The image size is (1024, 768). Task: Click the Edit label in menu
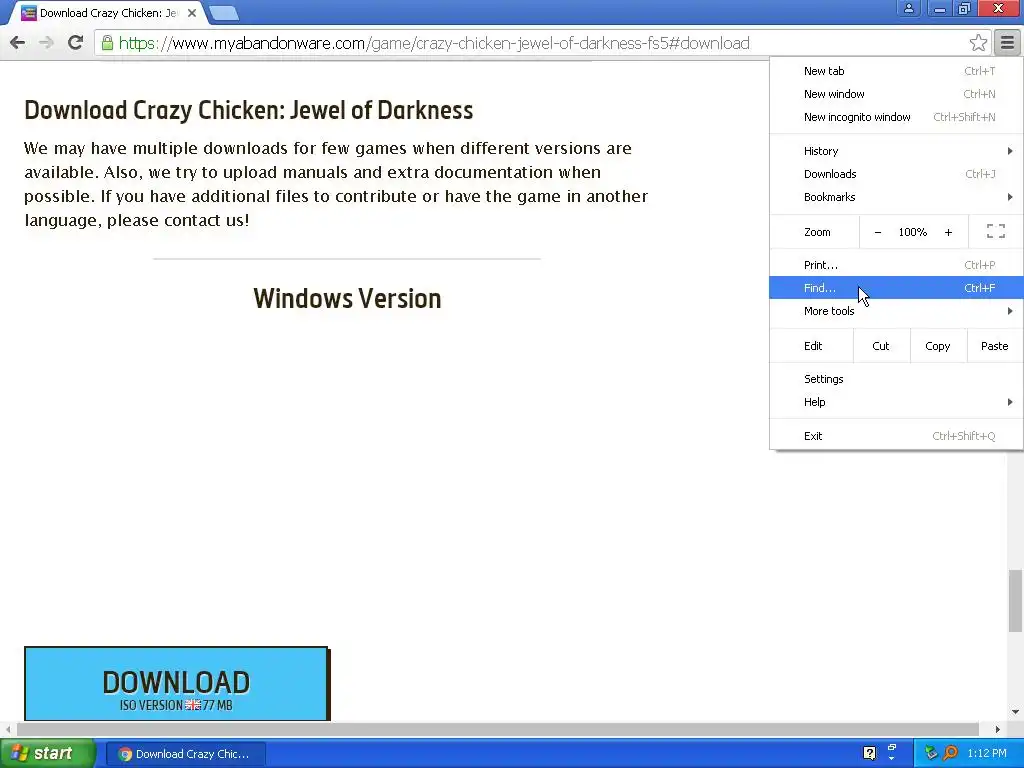pos(813,345)
